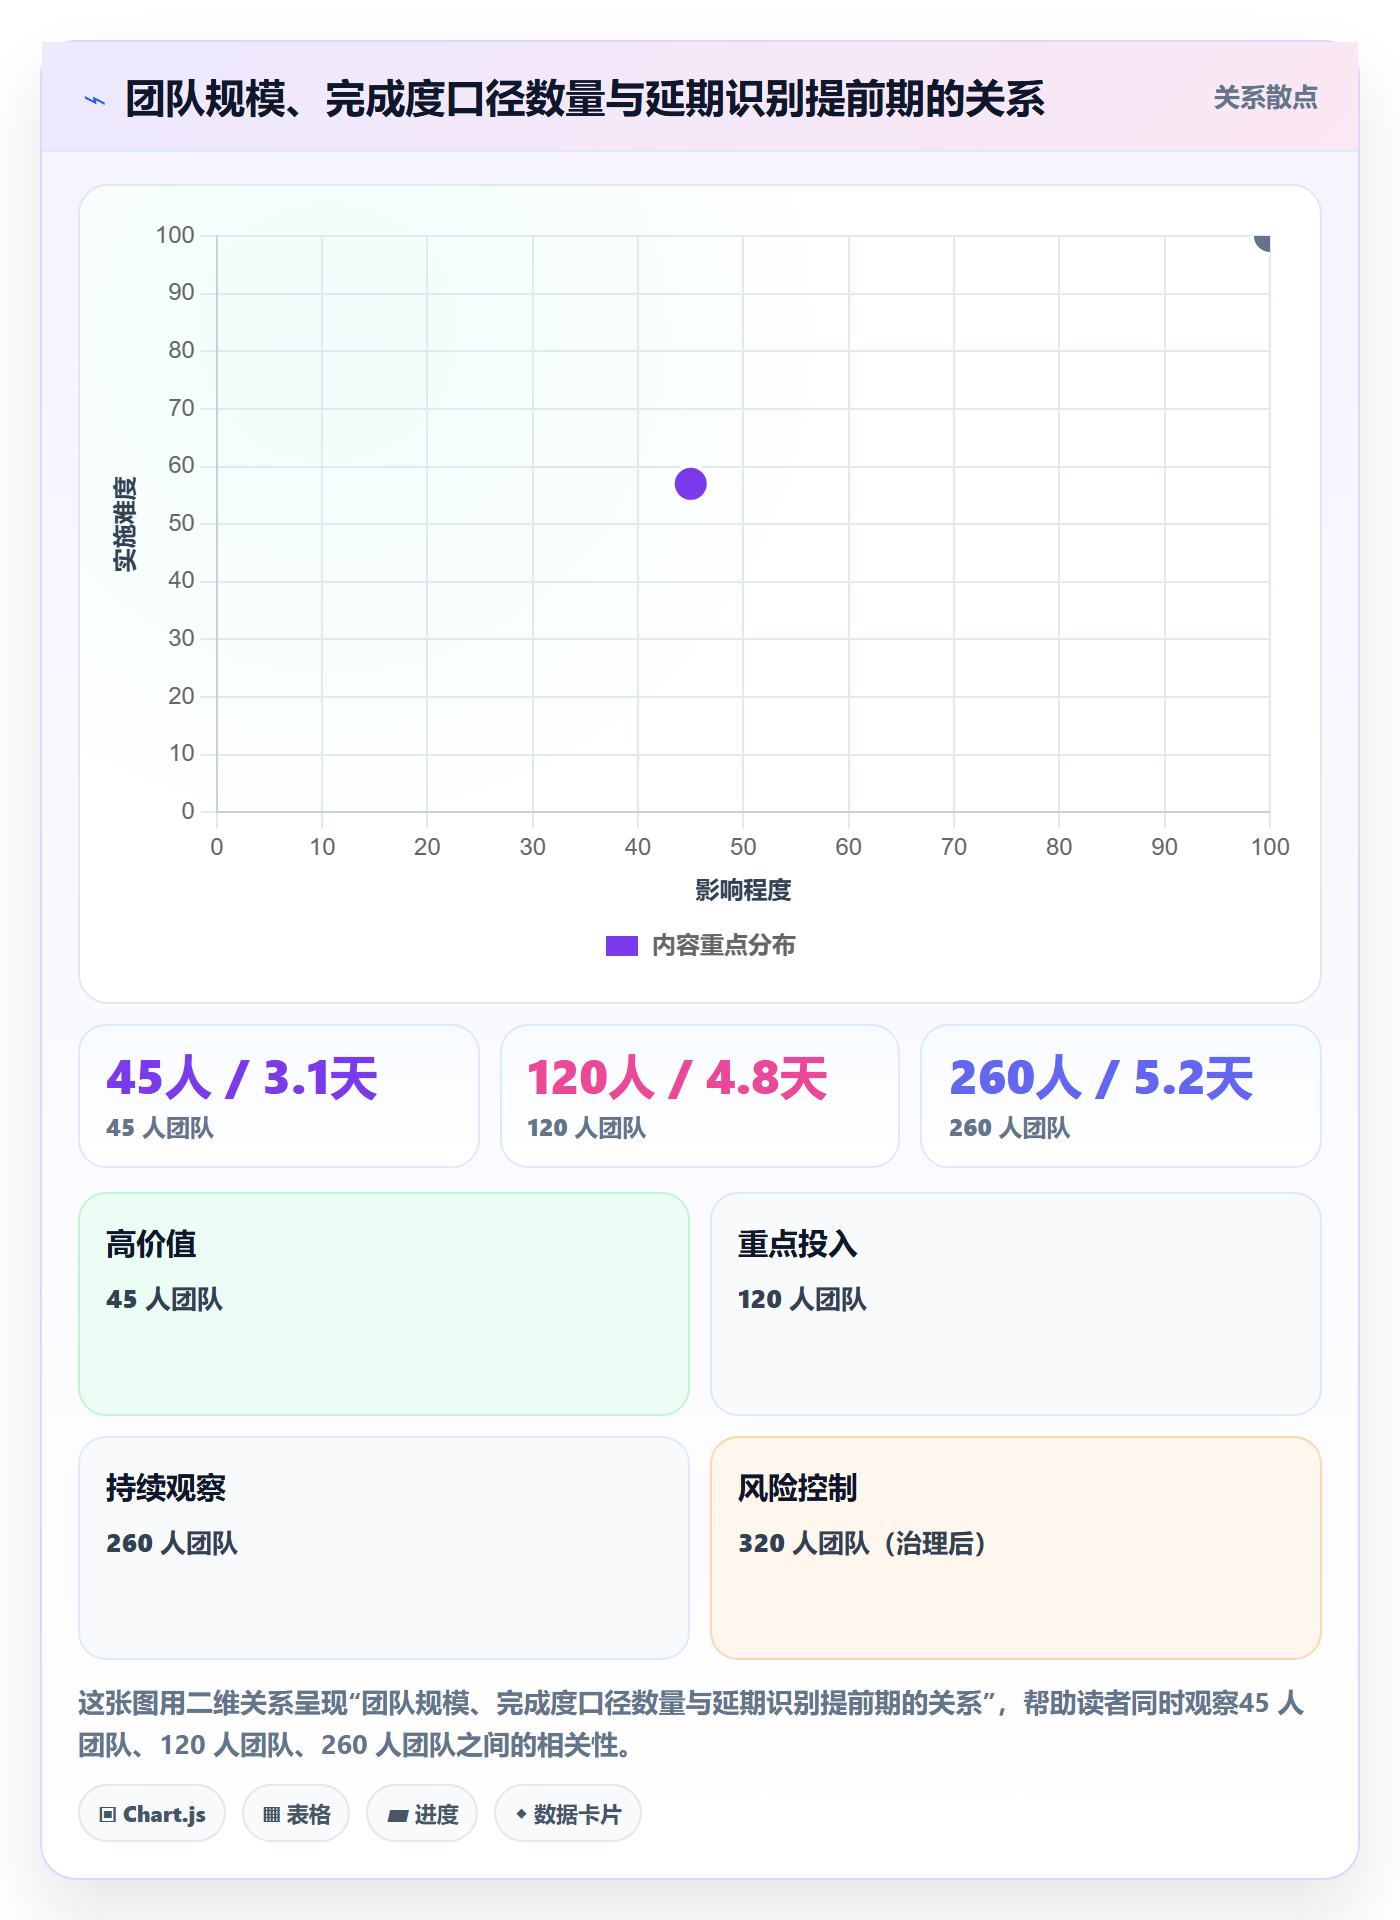1400x1920 pixels.
Task: Click the grid icon in the 表格 chip
Action: [271, 1815]
